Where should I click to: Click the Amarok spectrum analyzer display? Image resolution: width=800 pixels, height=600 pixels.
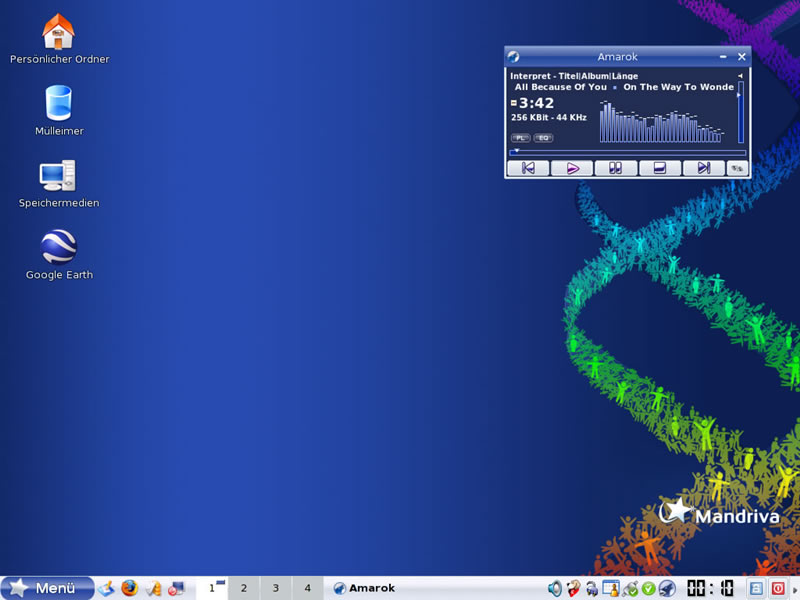(x=662, y=122)
